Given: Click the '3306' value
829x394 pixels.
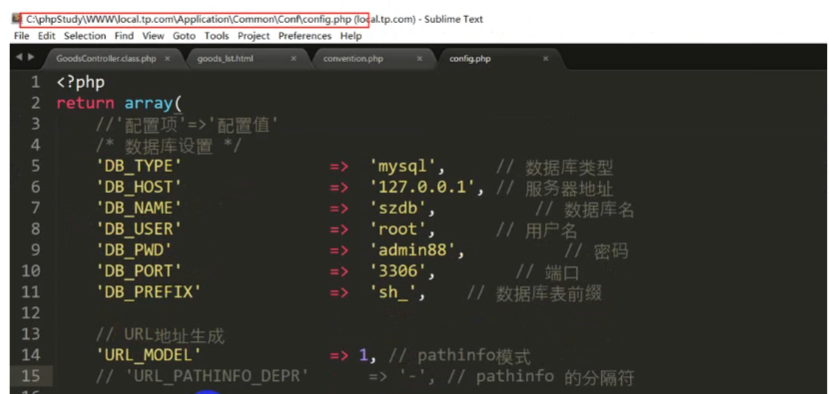Looking at the screenshot, I should pos(399,271).
